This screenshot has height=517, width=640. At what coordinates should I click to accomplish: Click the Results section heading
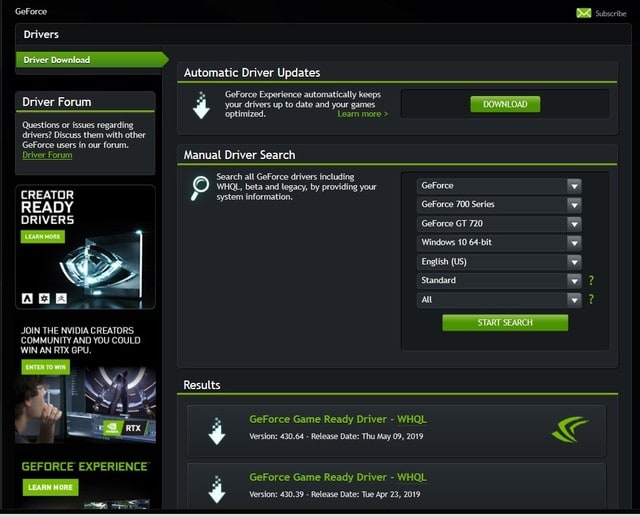pyautogui.click(x=202, y=385)
